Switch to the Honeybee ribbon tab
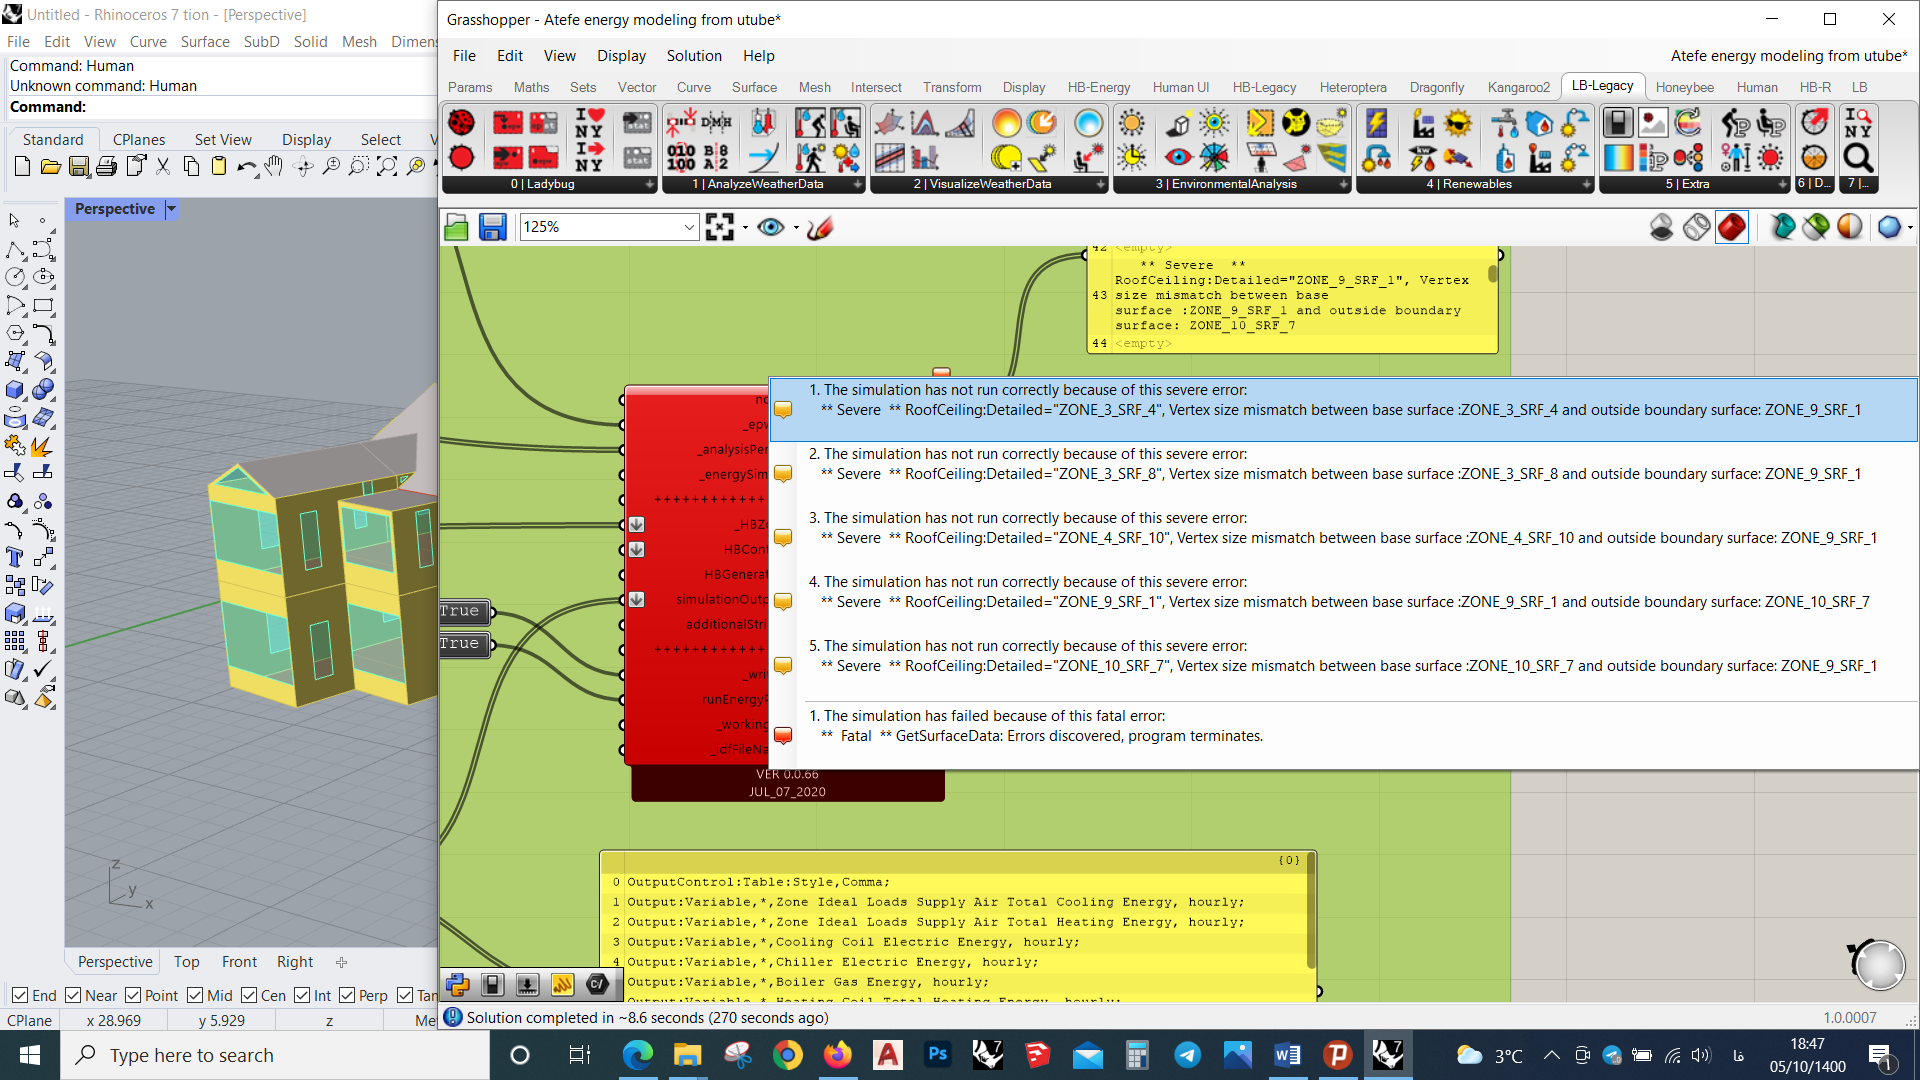The width and height of the screenshot is (1920, 1080). pyautogui.click(x=1684, y=87)
